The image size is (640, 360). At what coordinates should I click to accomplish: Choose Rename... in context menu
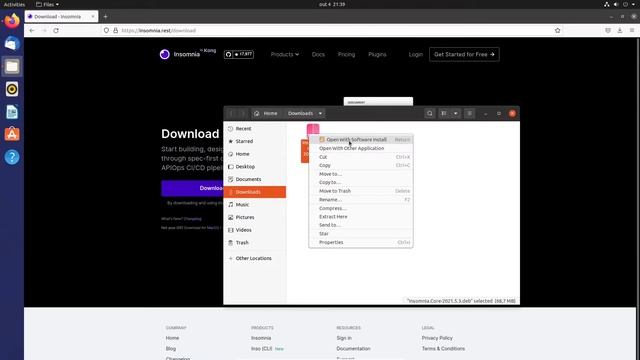(361, 200)
